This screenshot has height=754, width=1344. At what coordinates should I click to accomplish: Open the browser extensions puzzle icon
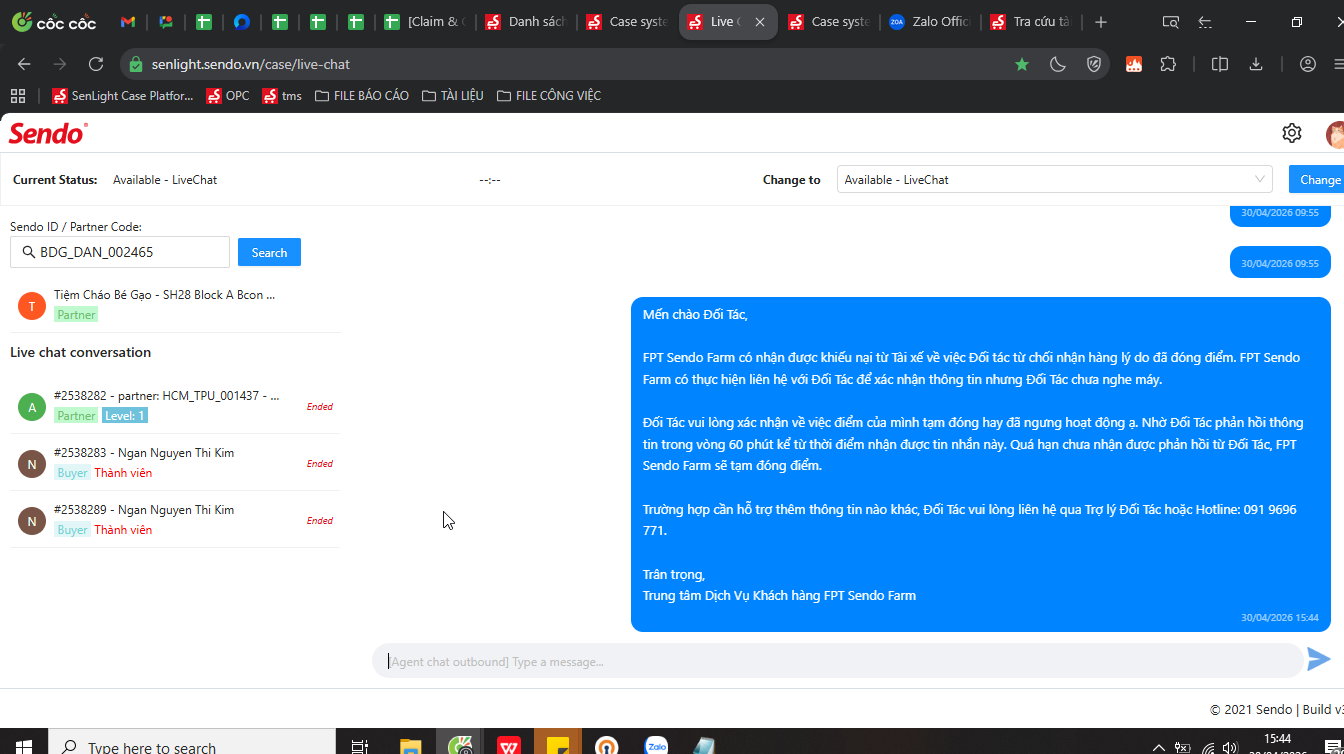(1168, 64)
